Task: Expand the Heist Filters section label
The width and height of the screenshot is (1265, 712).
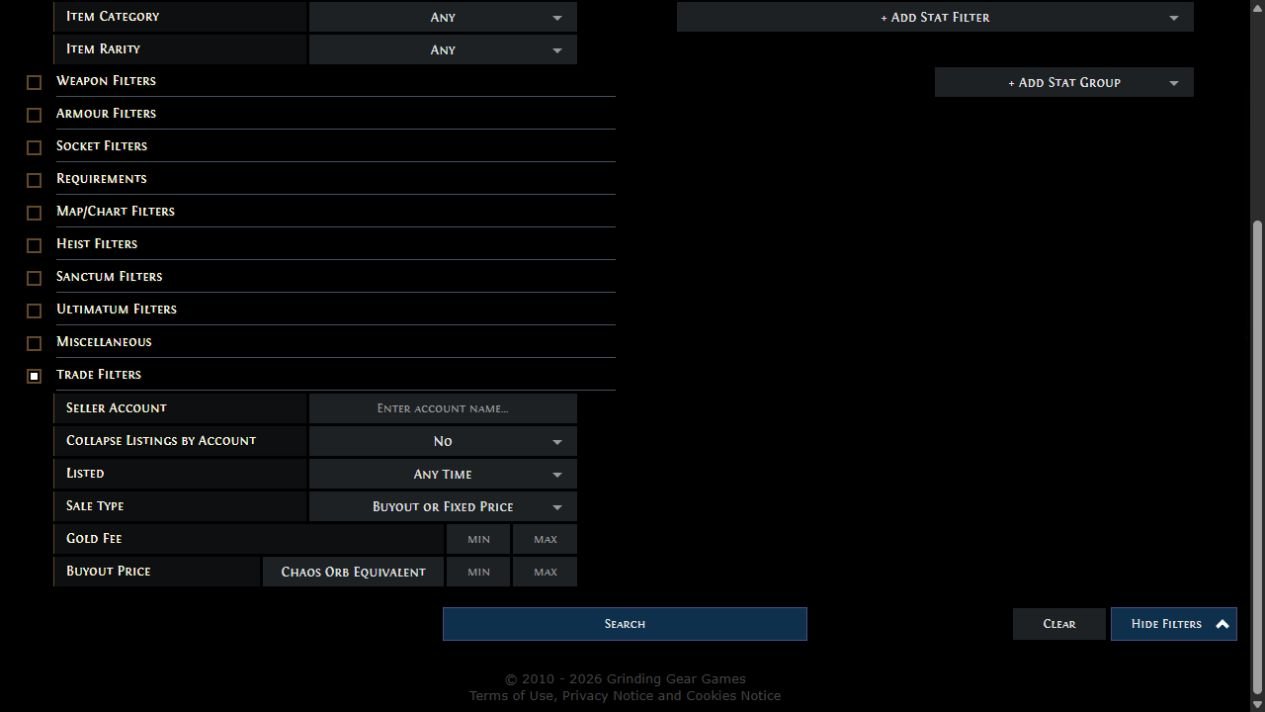Action: point(97,243)
